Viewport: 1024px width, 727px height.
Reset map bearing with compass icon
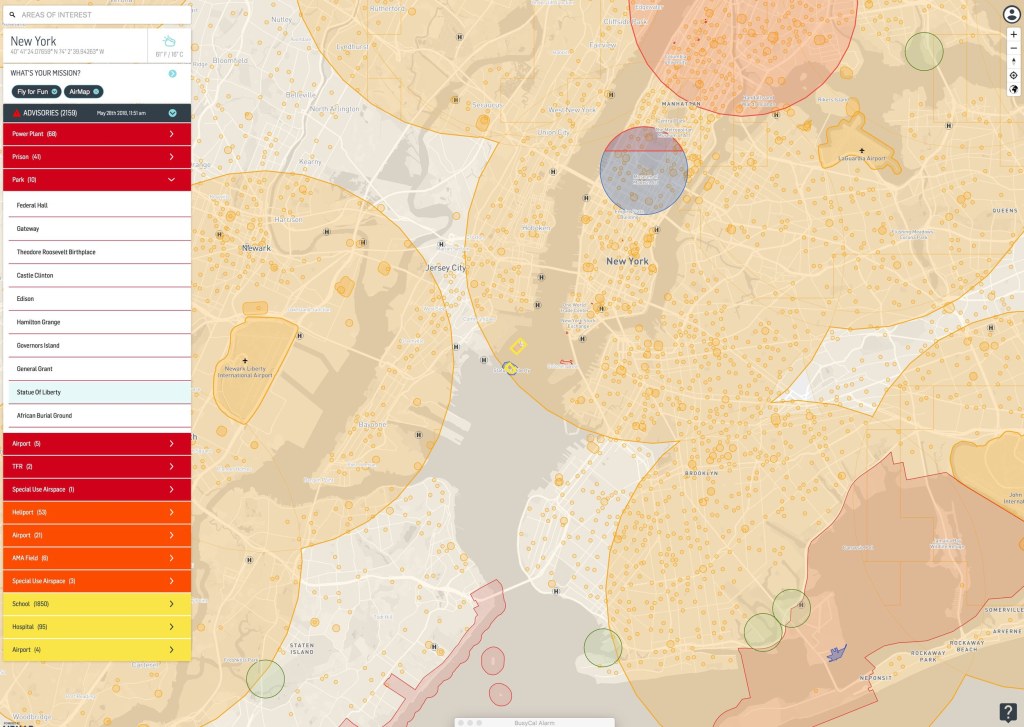(1013, 62)
